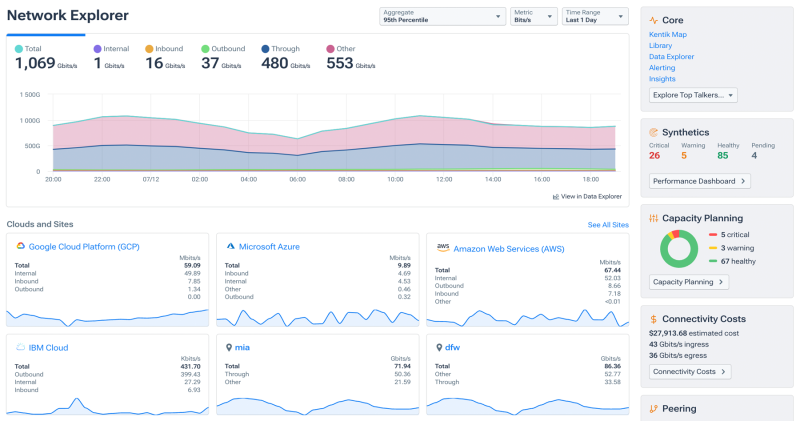Toggle the Total series legend dot
The image size is (800, 421).
[19, 49]
